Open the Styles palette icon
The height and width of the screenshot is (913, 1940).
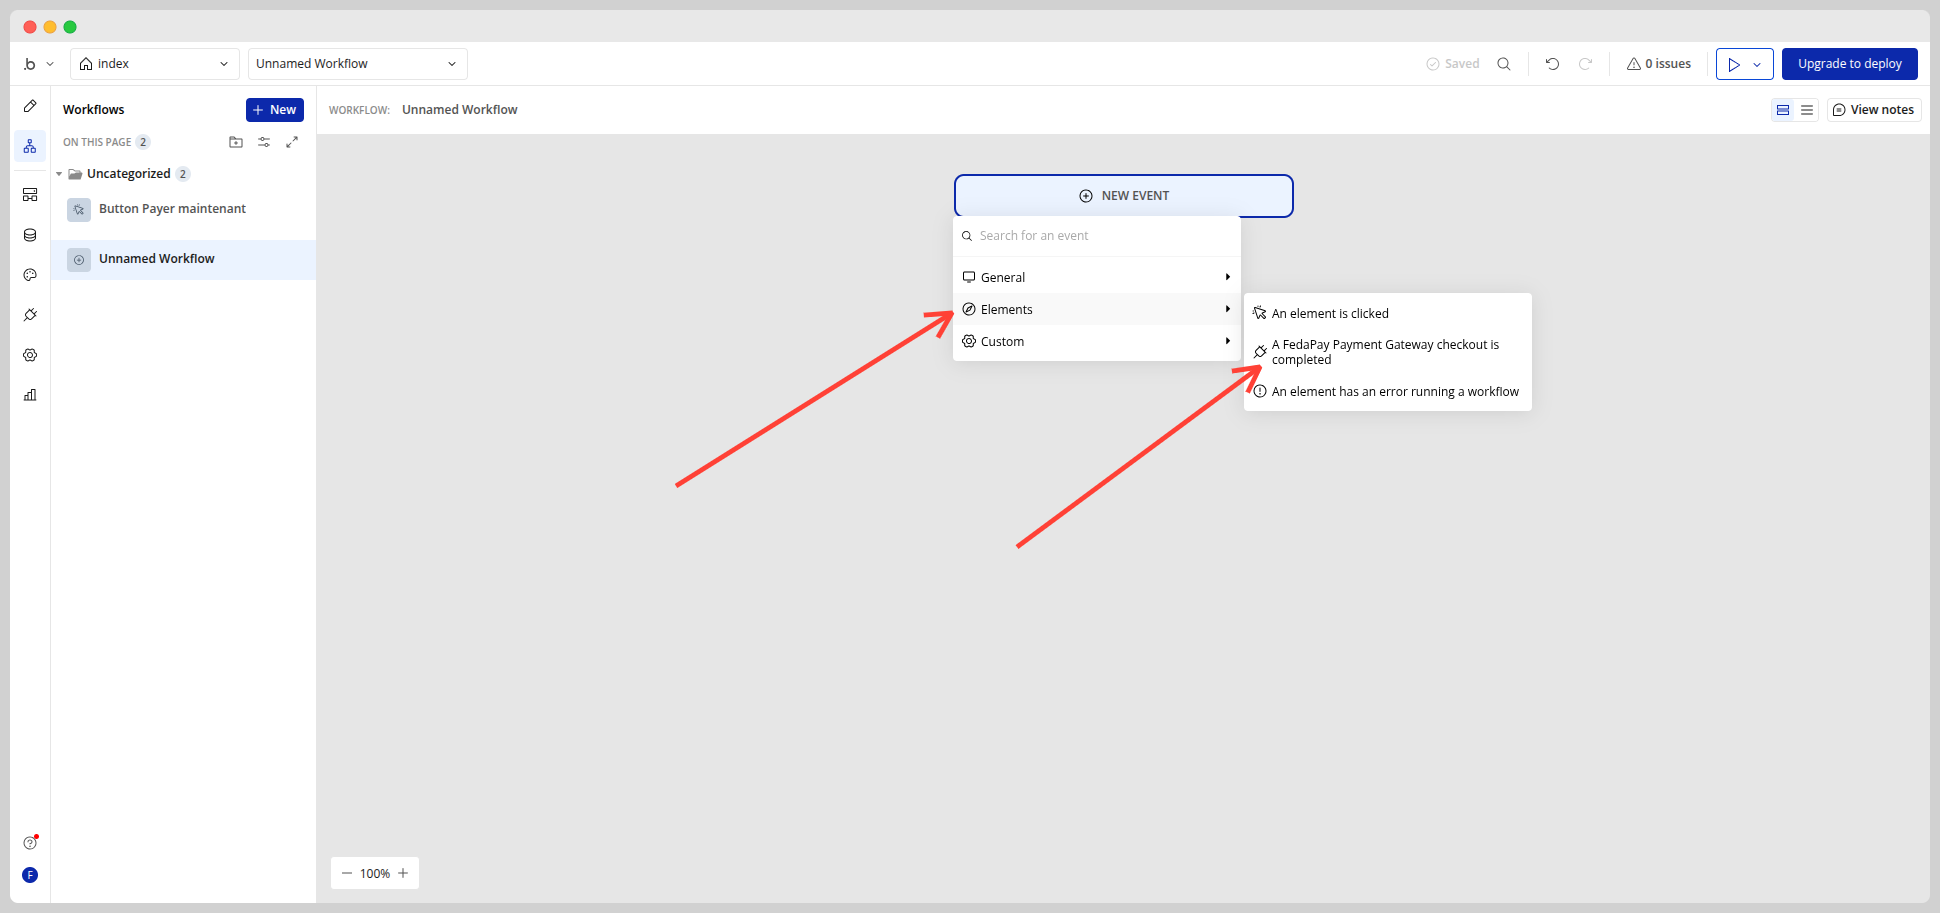tap(30, 275)
